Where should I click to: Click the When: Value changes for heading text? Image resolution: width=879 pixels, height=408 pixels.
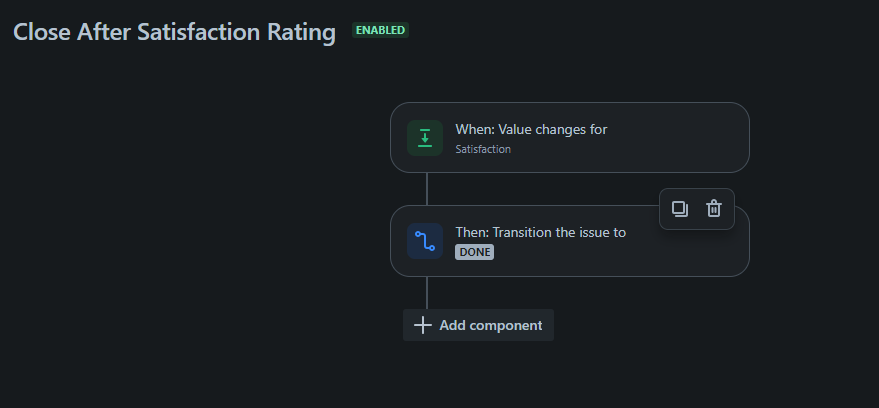coord(531,129)
